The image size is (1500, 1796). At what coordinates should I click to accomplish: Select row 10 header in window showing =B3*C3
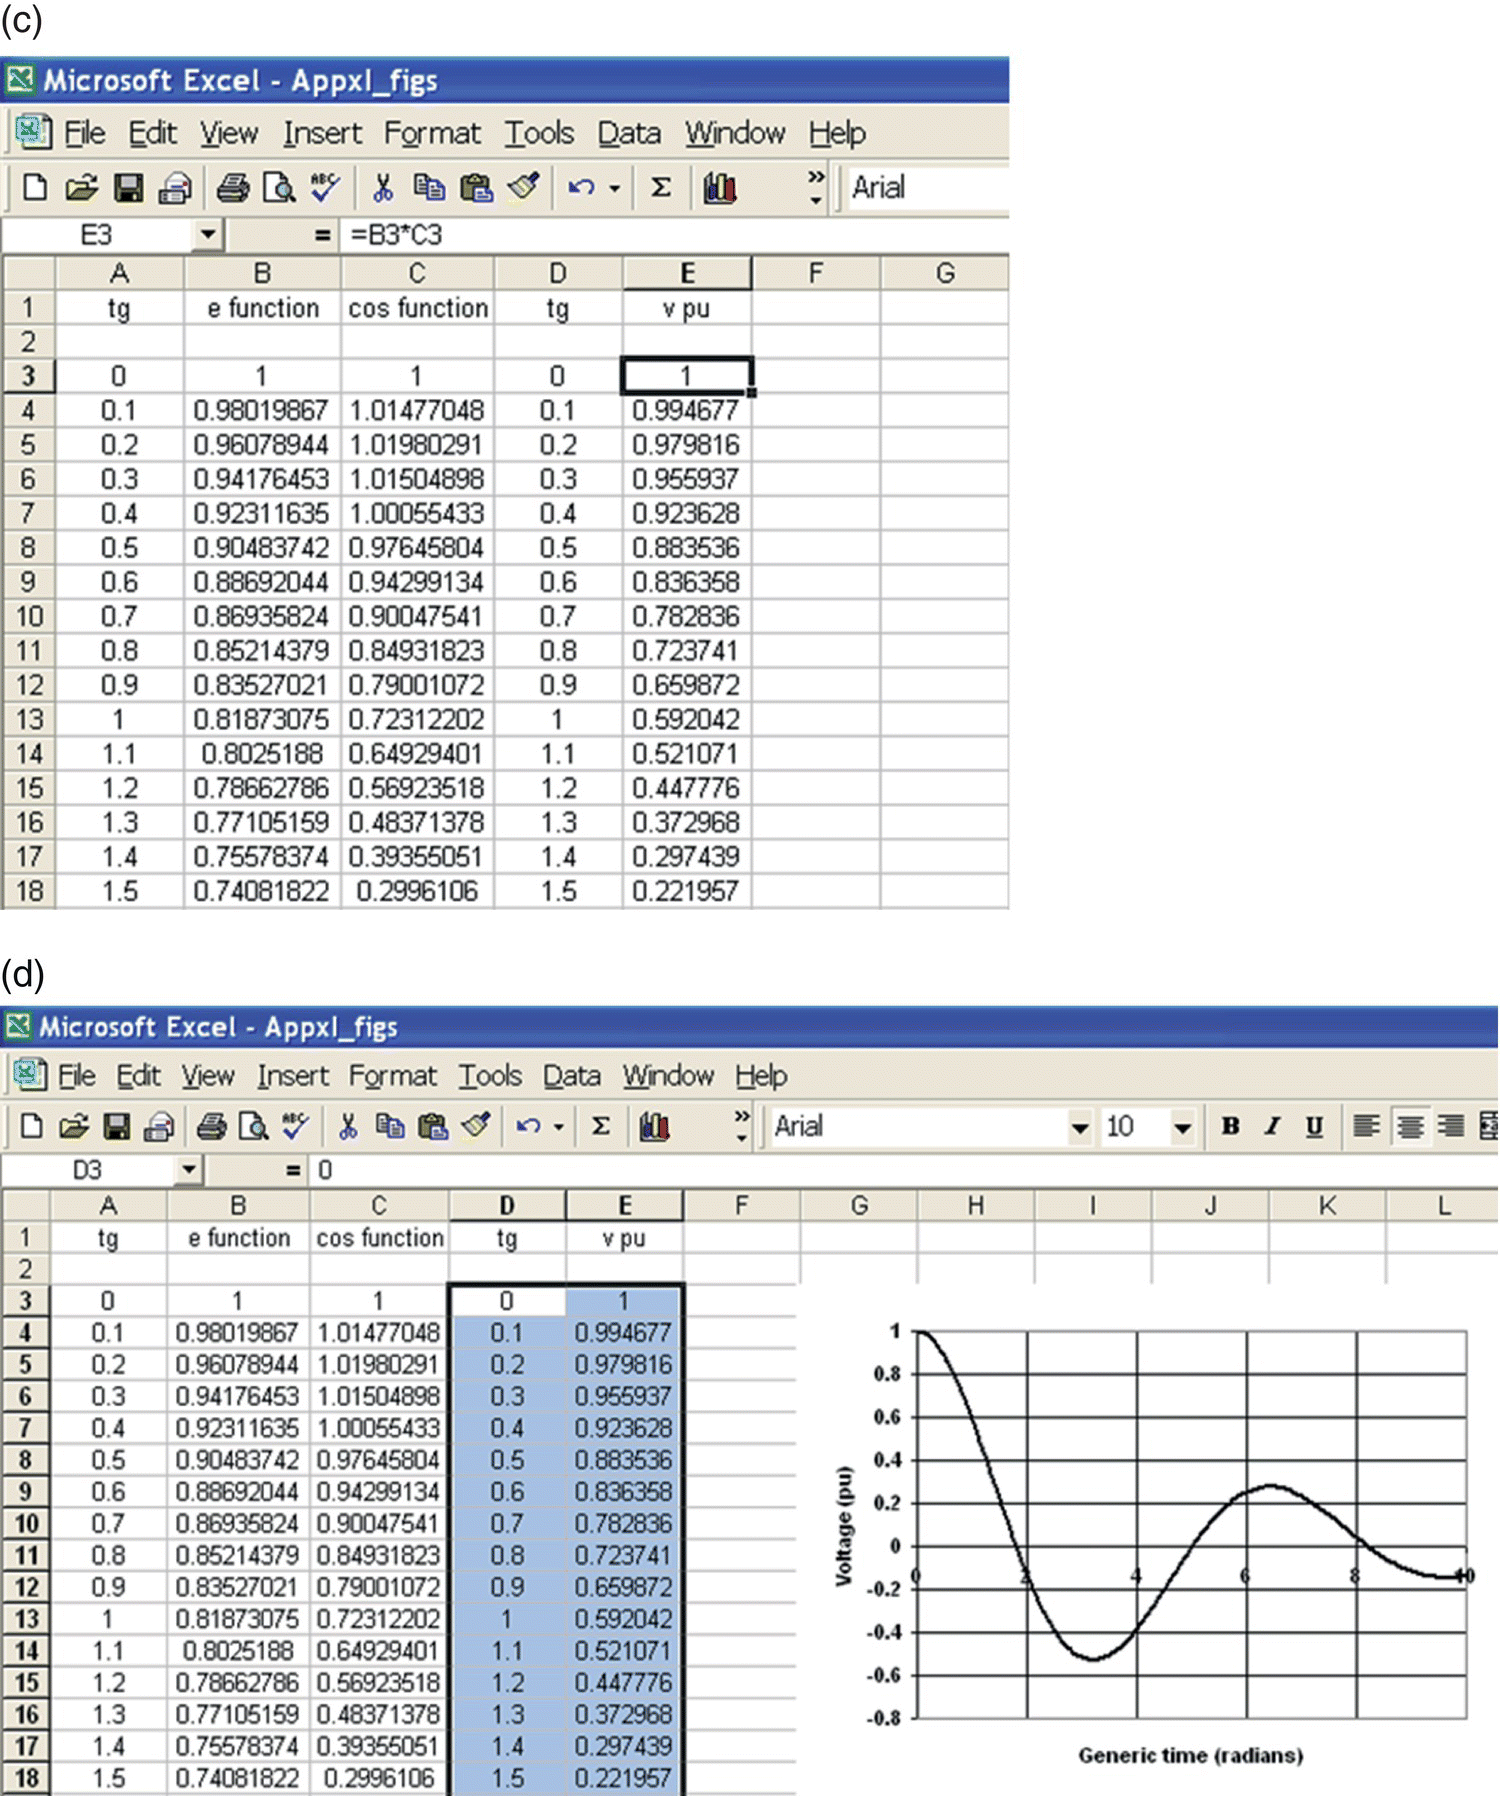click(x=28, y=616)
